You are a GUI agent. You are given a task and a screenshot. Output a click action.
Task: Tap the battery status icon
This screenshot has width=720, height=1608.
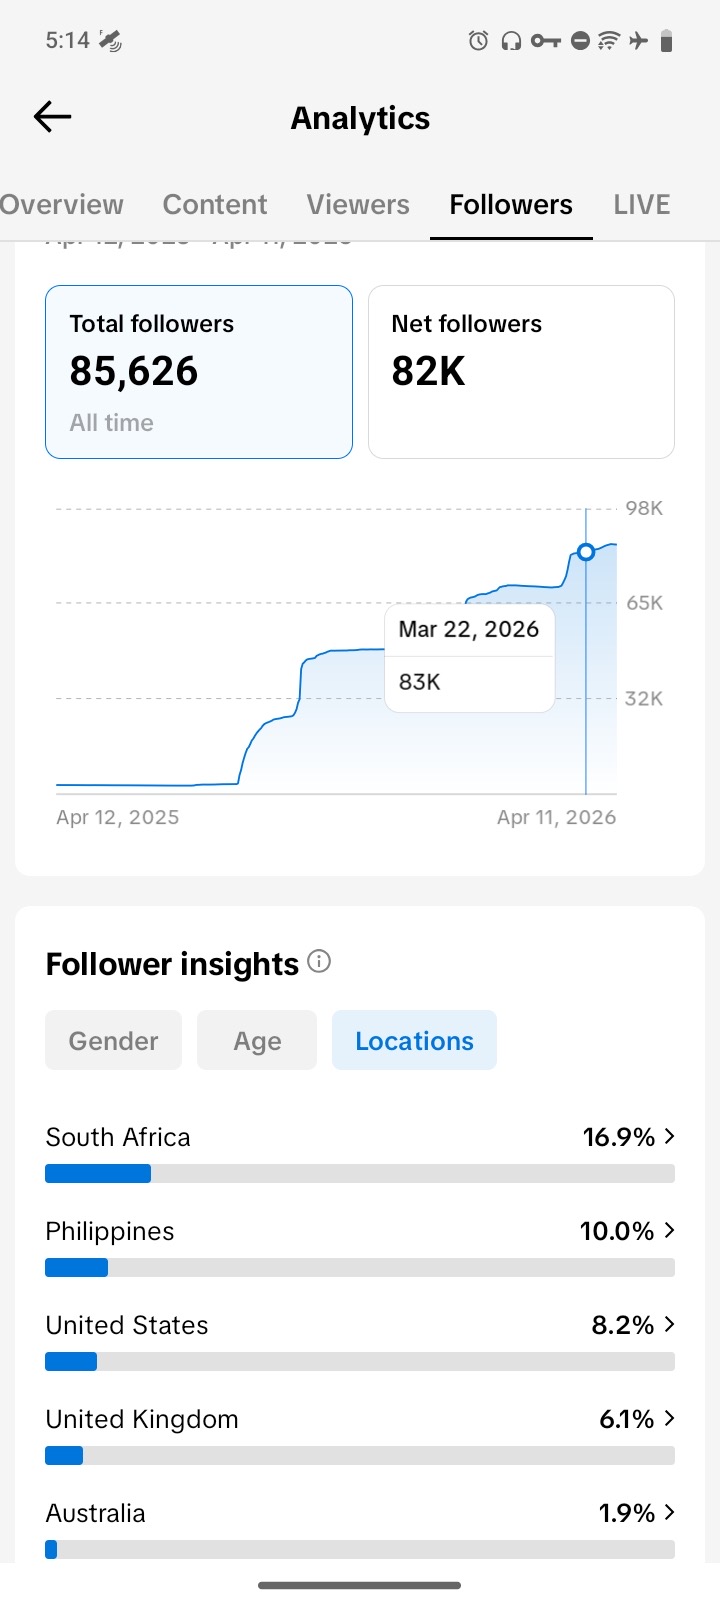pos(667,41)
